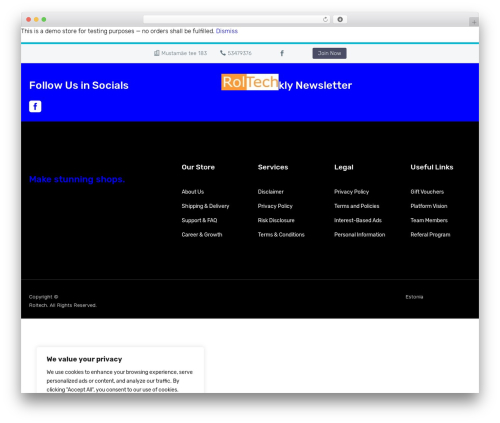The width and height of the screenshot is (500, 423).
Task: Open Personal Information link
Action: pyautogui.click(x=359, y=235)
